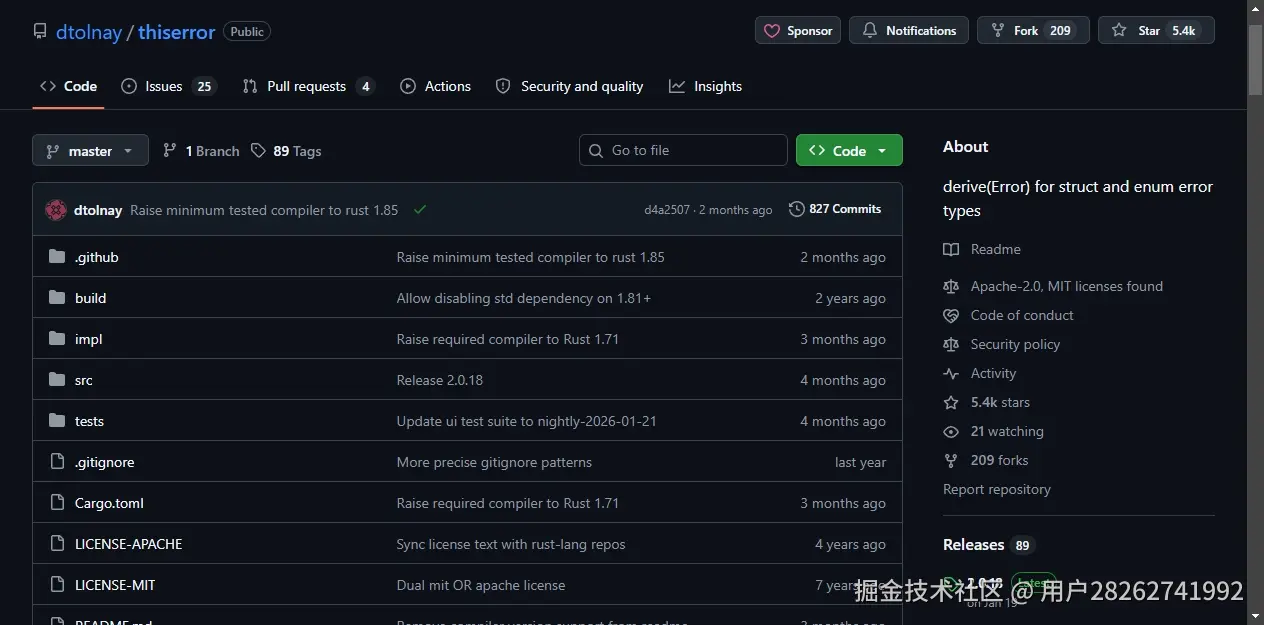Open commit 'Sync license text with rust-lang repos'

pos(511,544)
